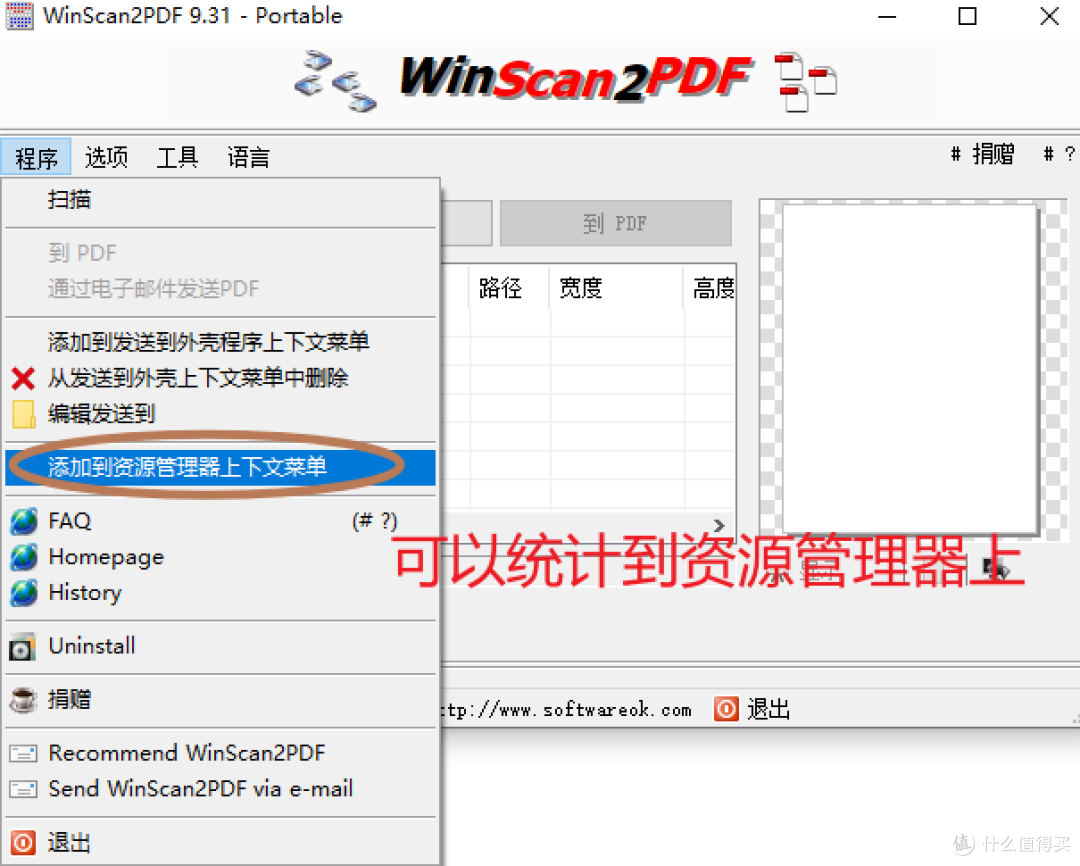This screenshot has height=866, width=1080.
Task: Click the red exit icon in menu
Action: 23,843
